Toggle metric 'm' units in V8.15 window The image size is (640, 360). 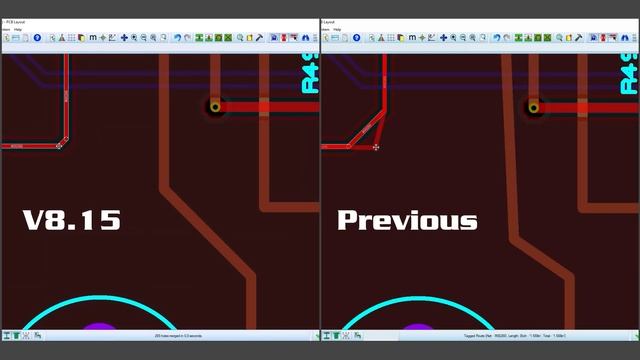click(x=93, y=38)
